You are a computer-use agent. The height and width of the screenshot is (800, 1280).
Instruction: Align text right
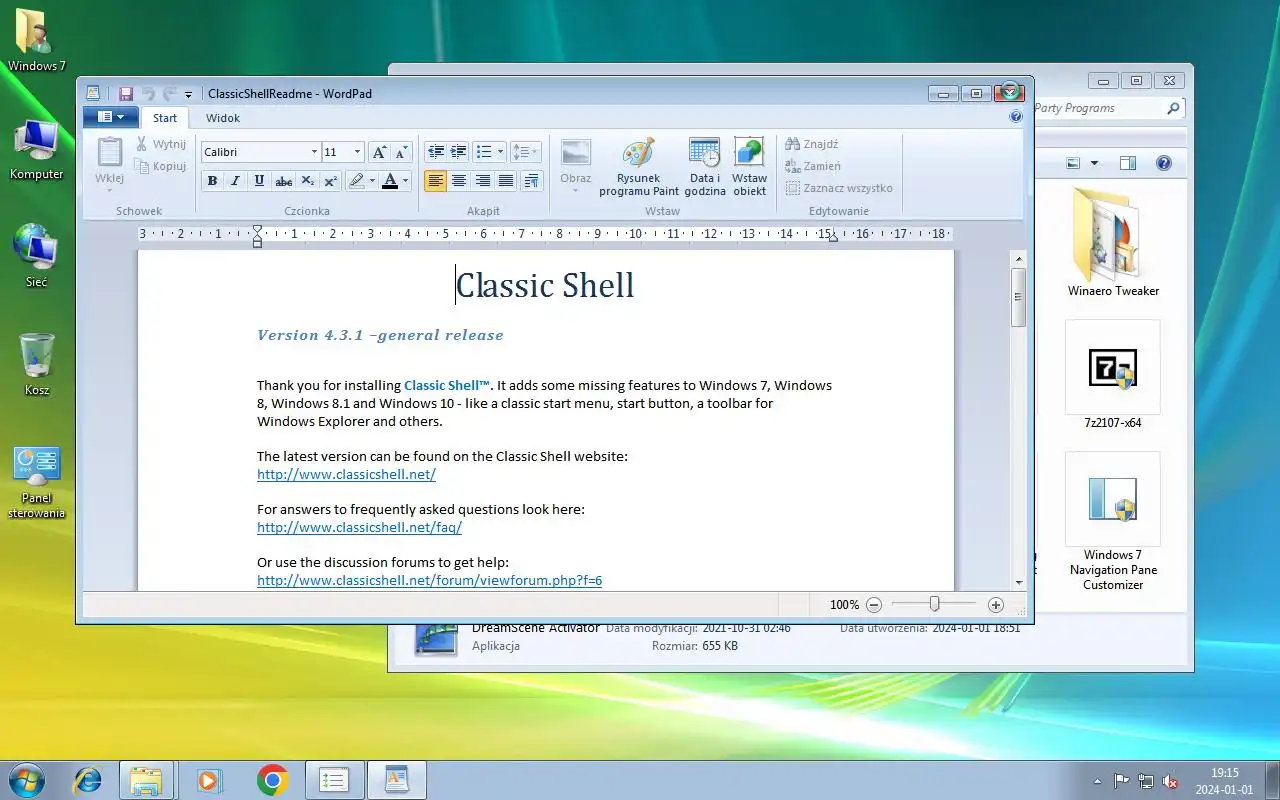click(x=483, y=181)
